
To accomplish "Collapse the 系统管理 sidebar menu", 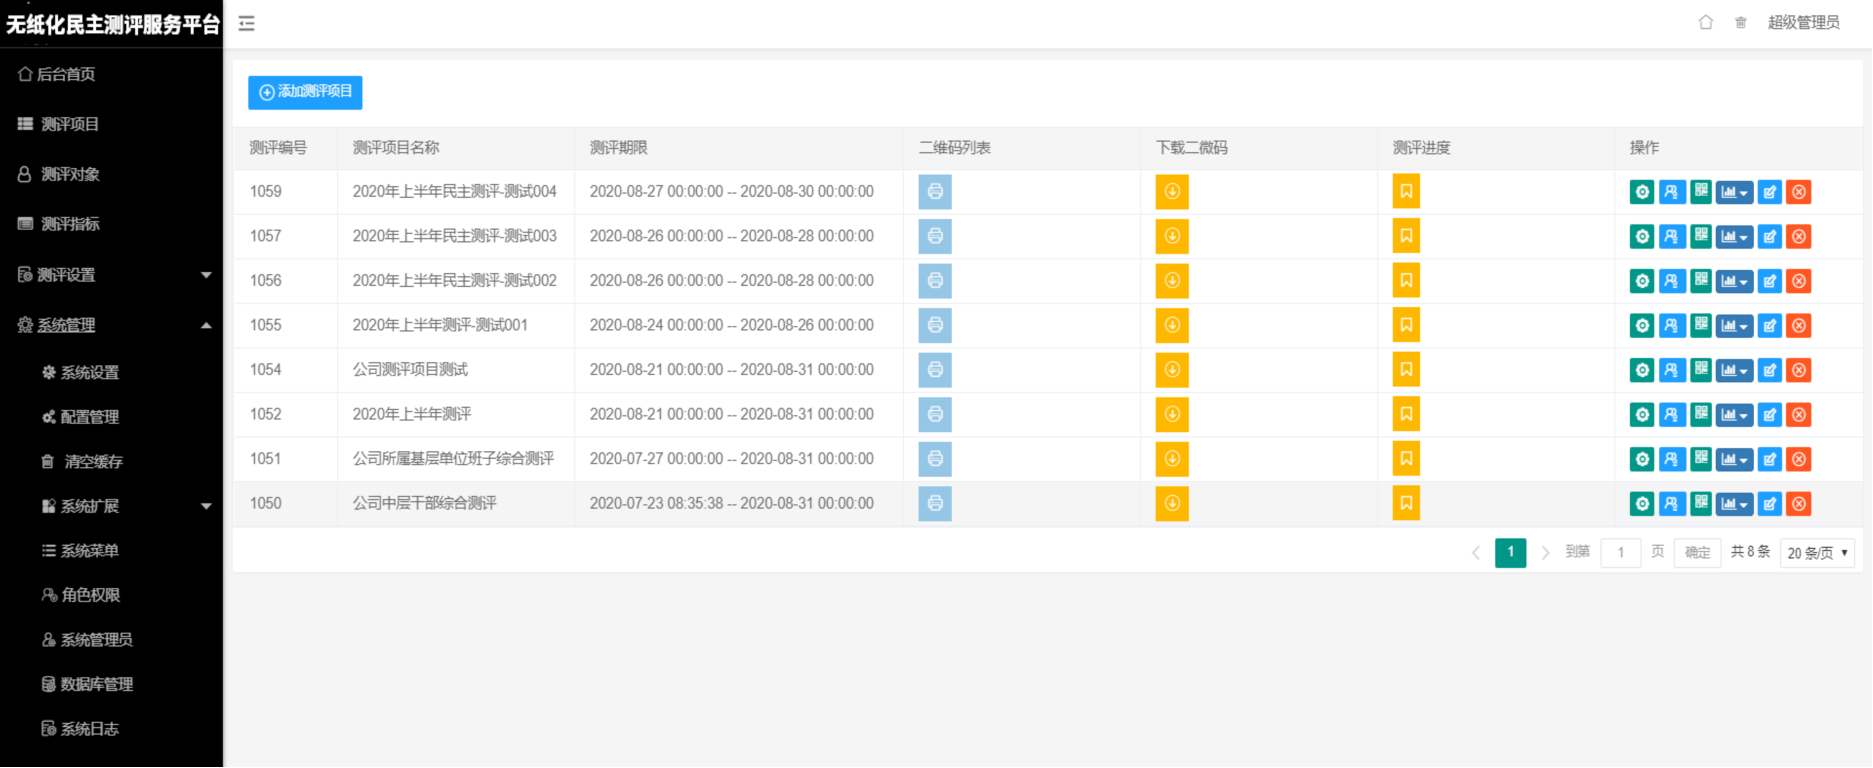I will pos(111,325).
